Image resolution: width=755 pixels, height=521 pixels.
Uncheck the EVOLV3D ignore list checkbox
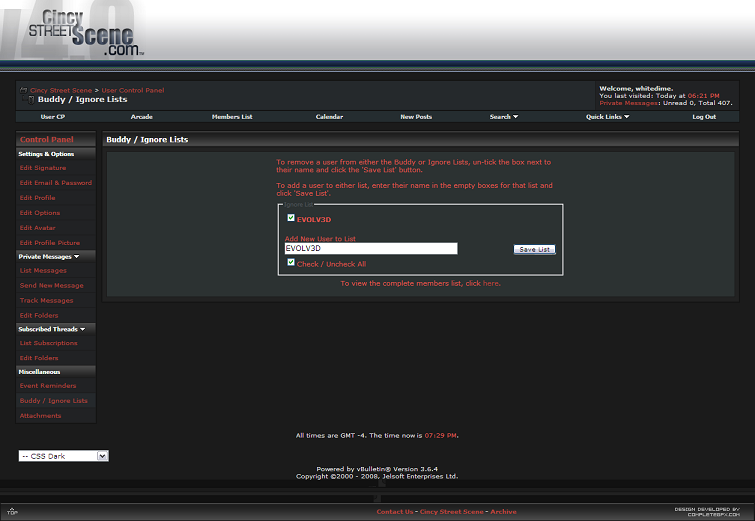tap(291, 217)
